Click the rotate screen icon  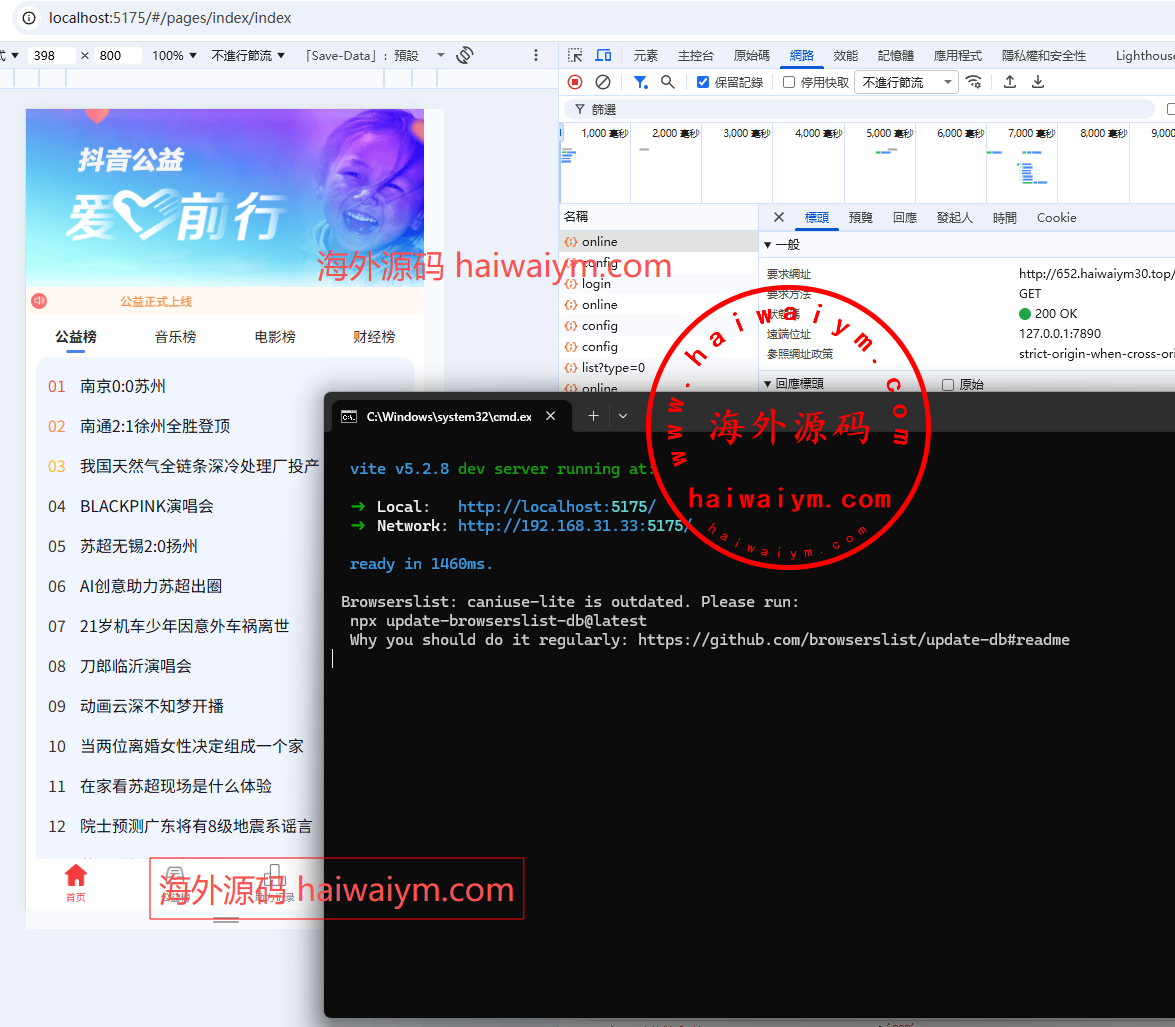point(464,56)
